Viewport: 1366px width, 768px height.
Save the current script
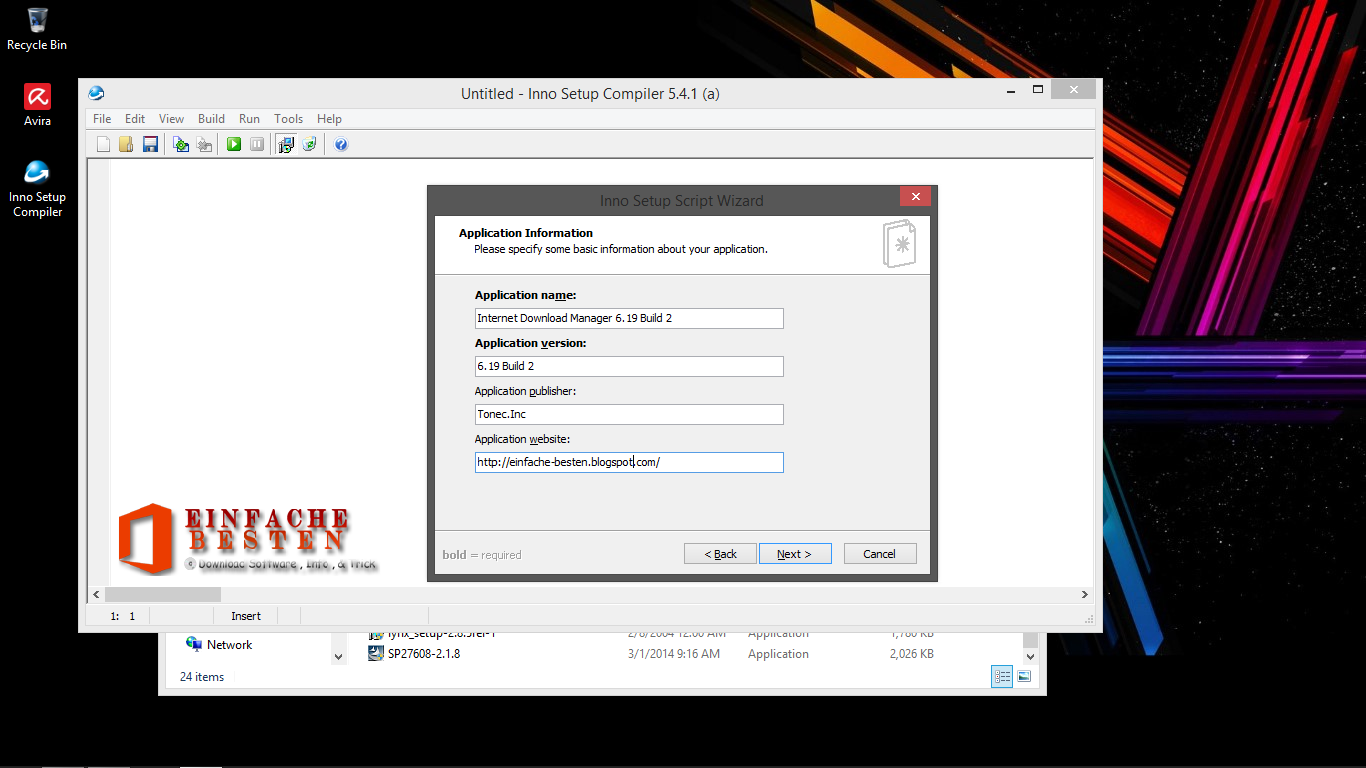click(150, 144)
